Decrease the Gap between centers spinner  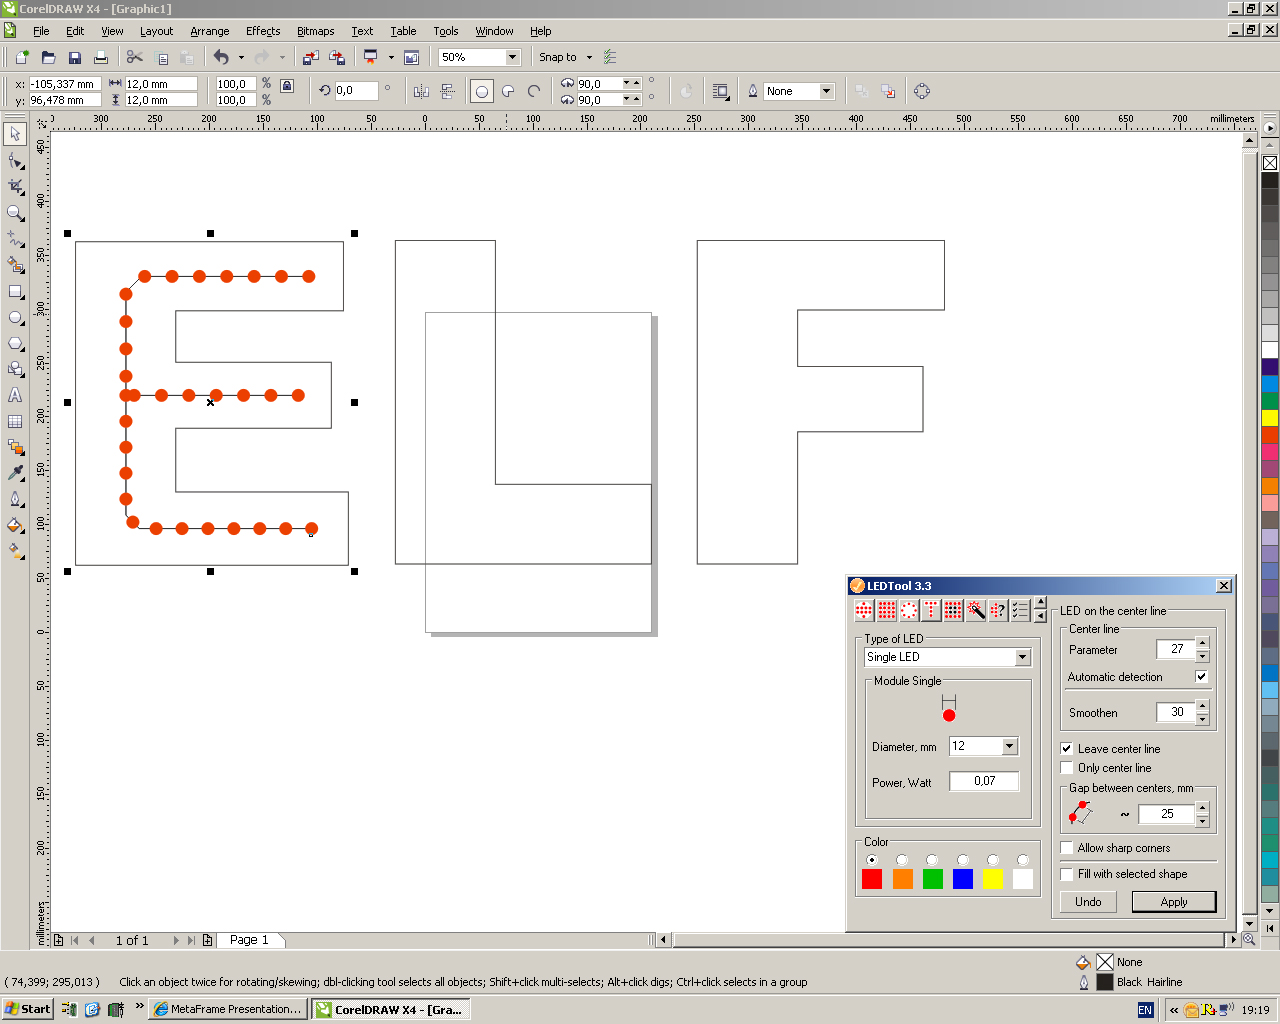coord(1202,821)
